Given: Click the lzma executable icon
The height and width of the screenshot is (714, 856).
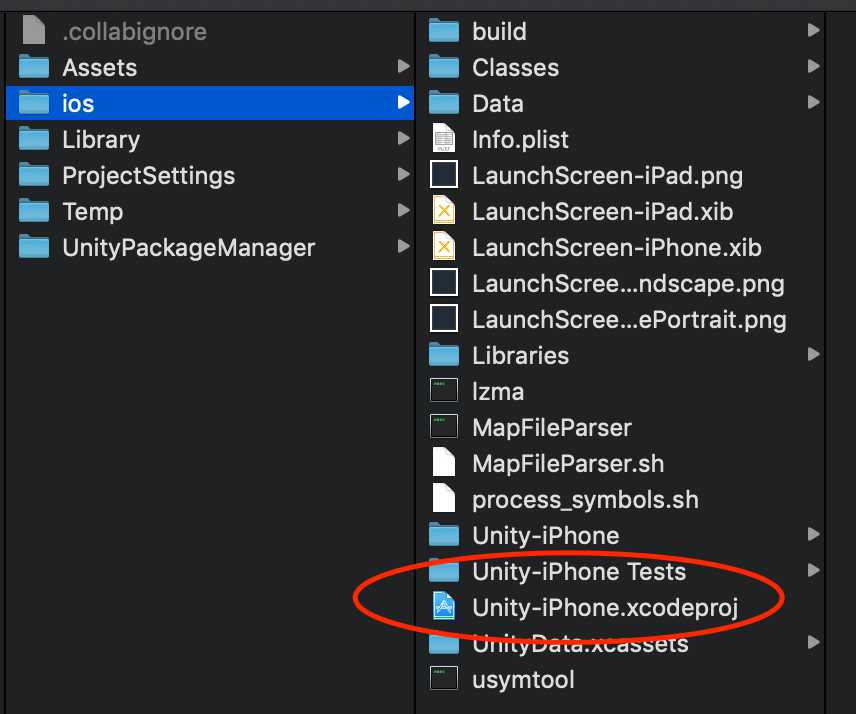Looking at the screenshot, I should pos(444,390).
